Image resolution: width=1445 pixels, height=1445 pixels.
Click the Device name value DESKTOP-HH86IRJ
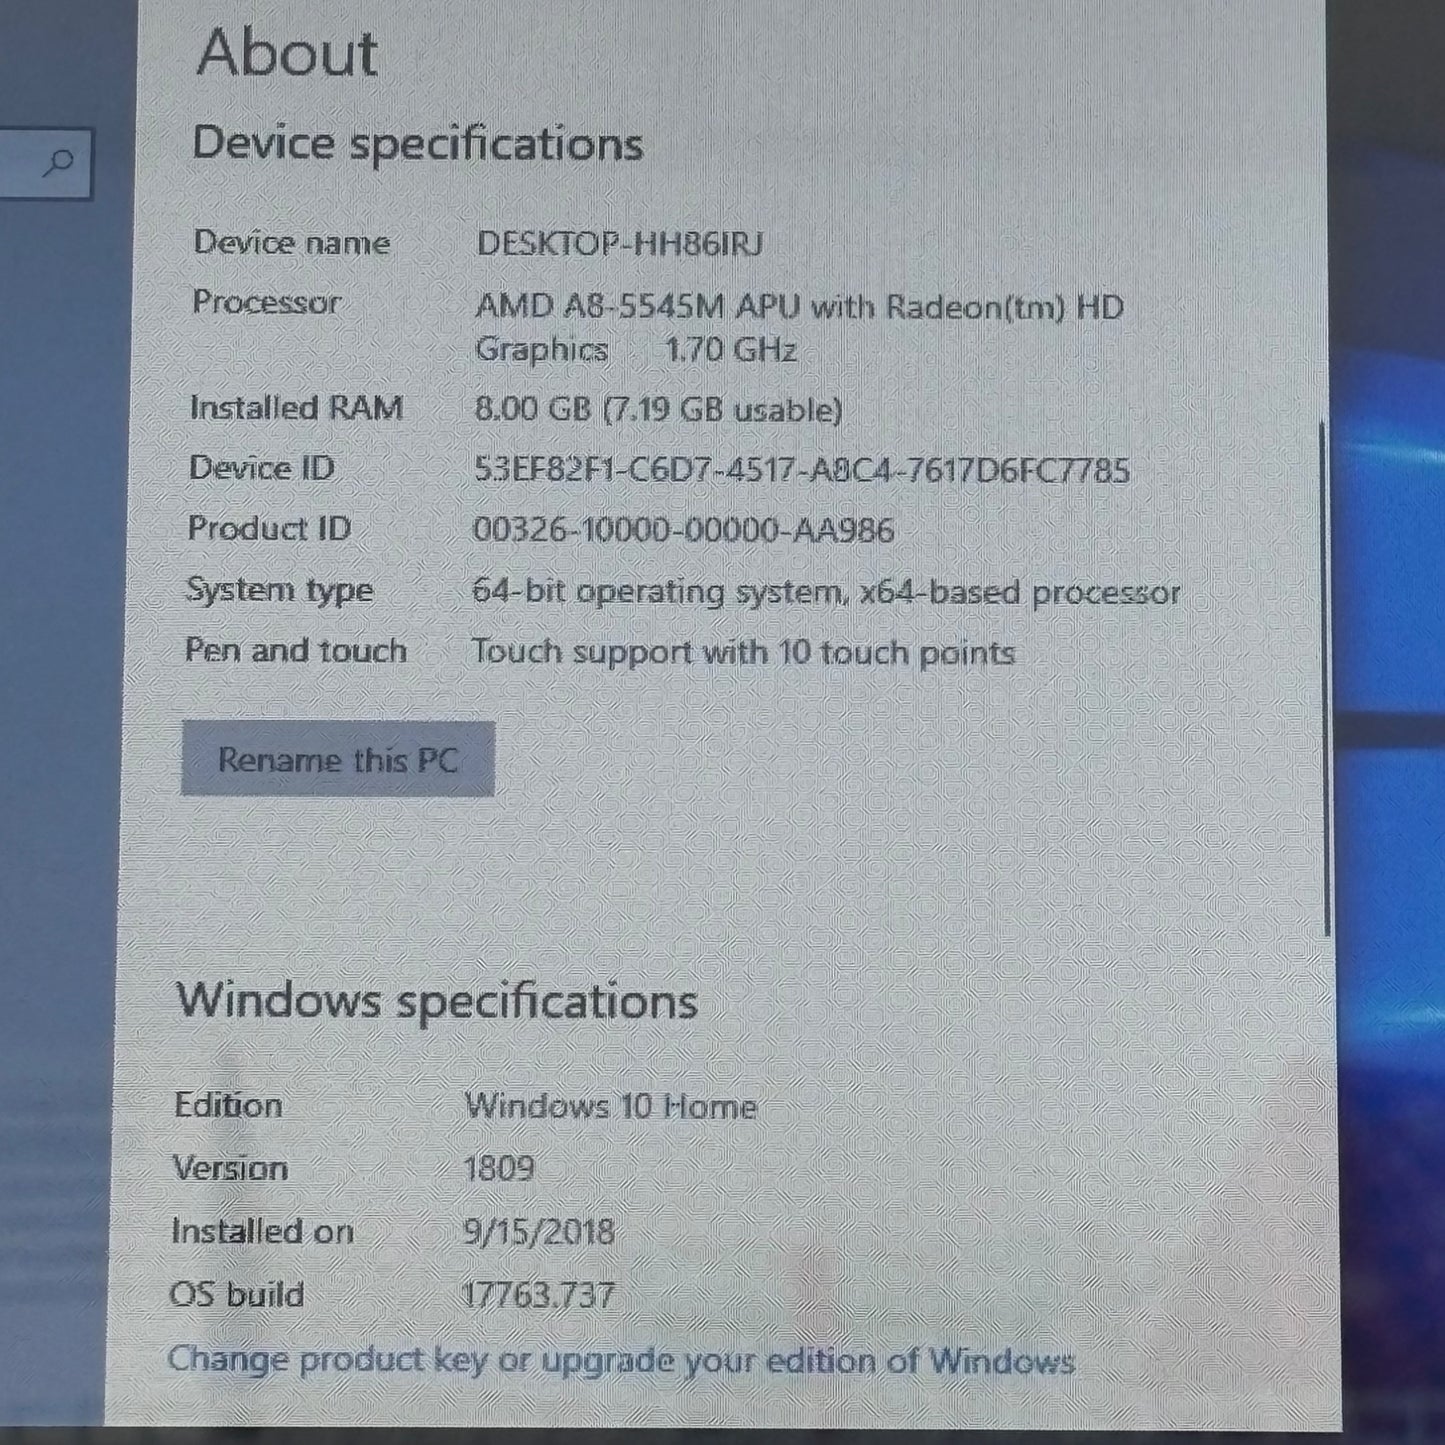coord(621,243)
